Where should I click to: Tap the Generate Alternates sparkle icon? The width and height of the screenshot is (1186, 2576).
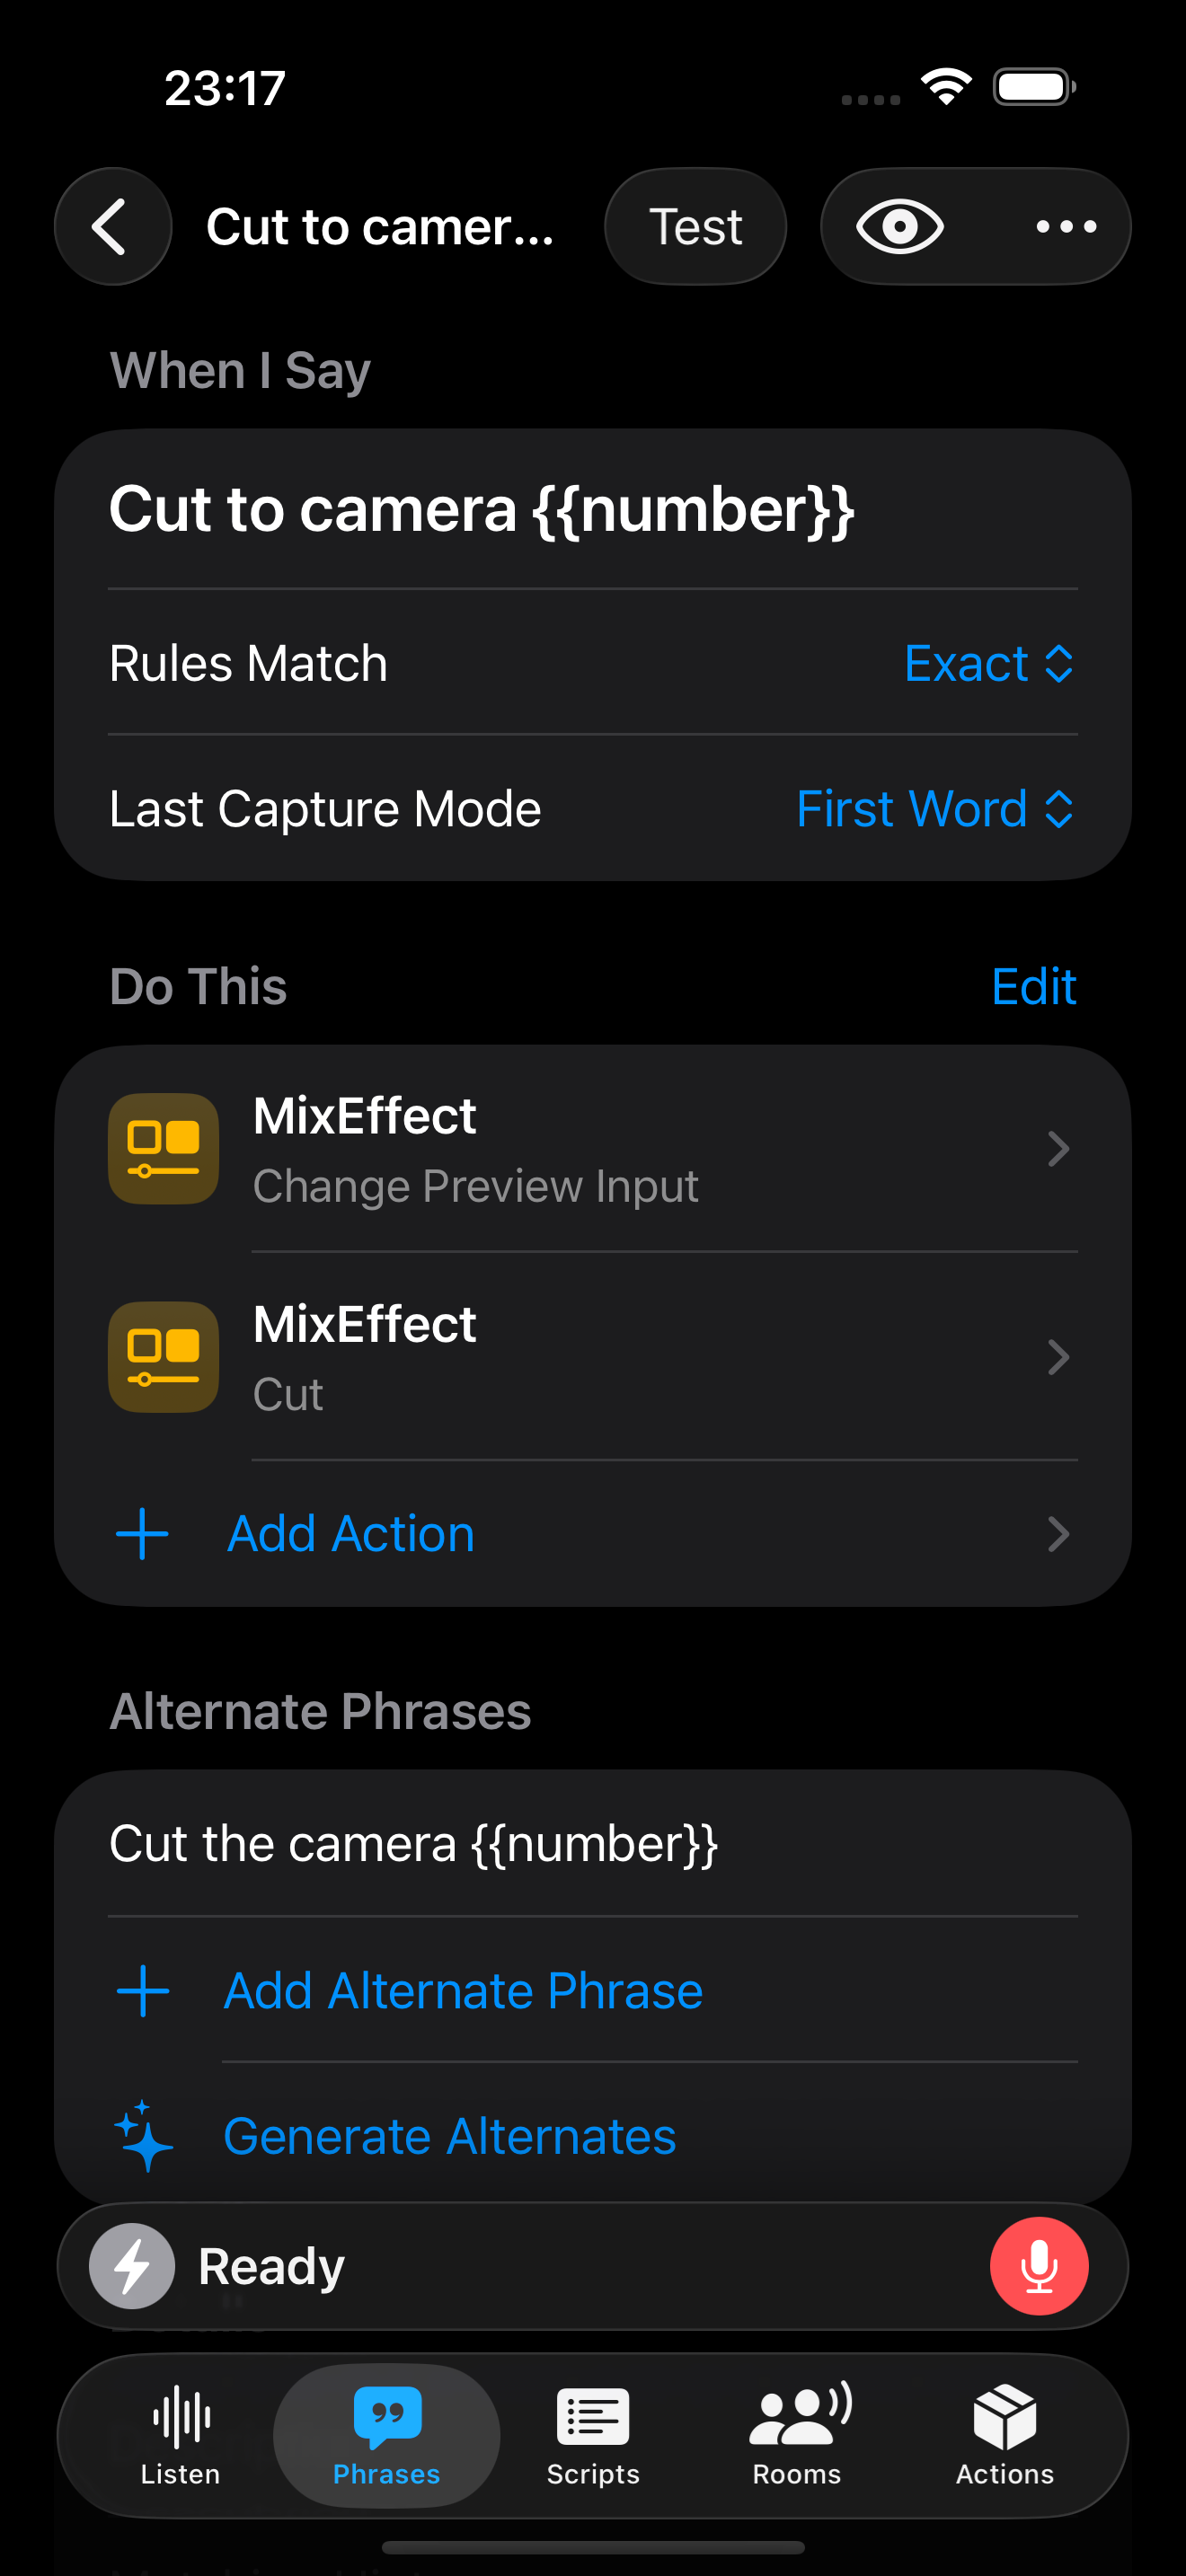click(x=143, y=2136)
